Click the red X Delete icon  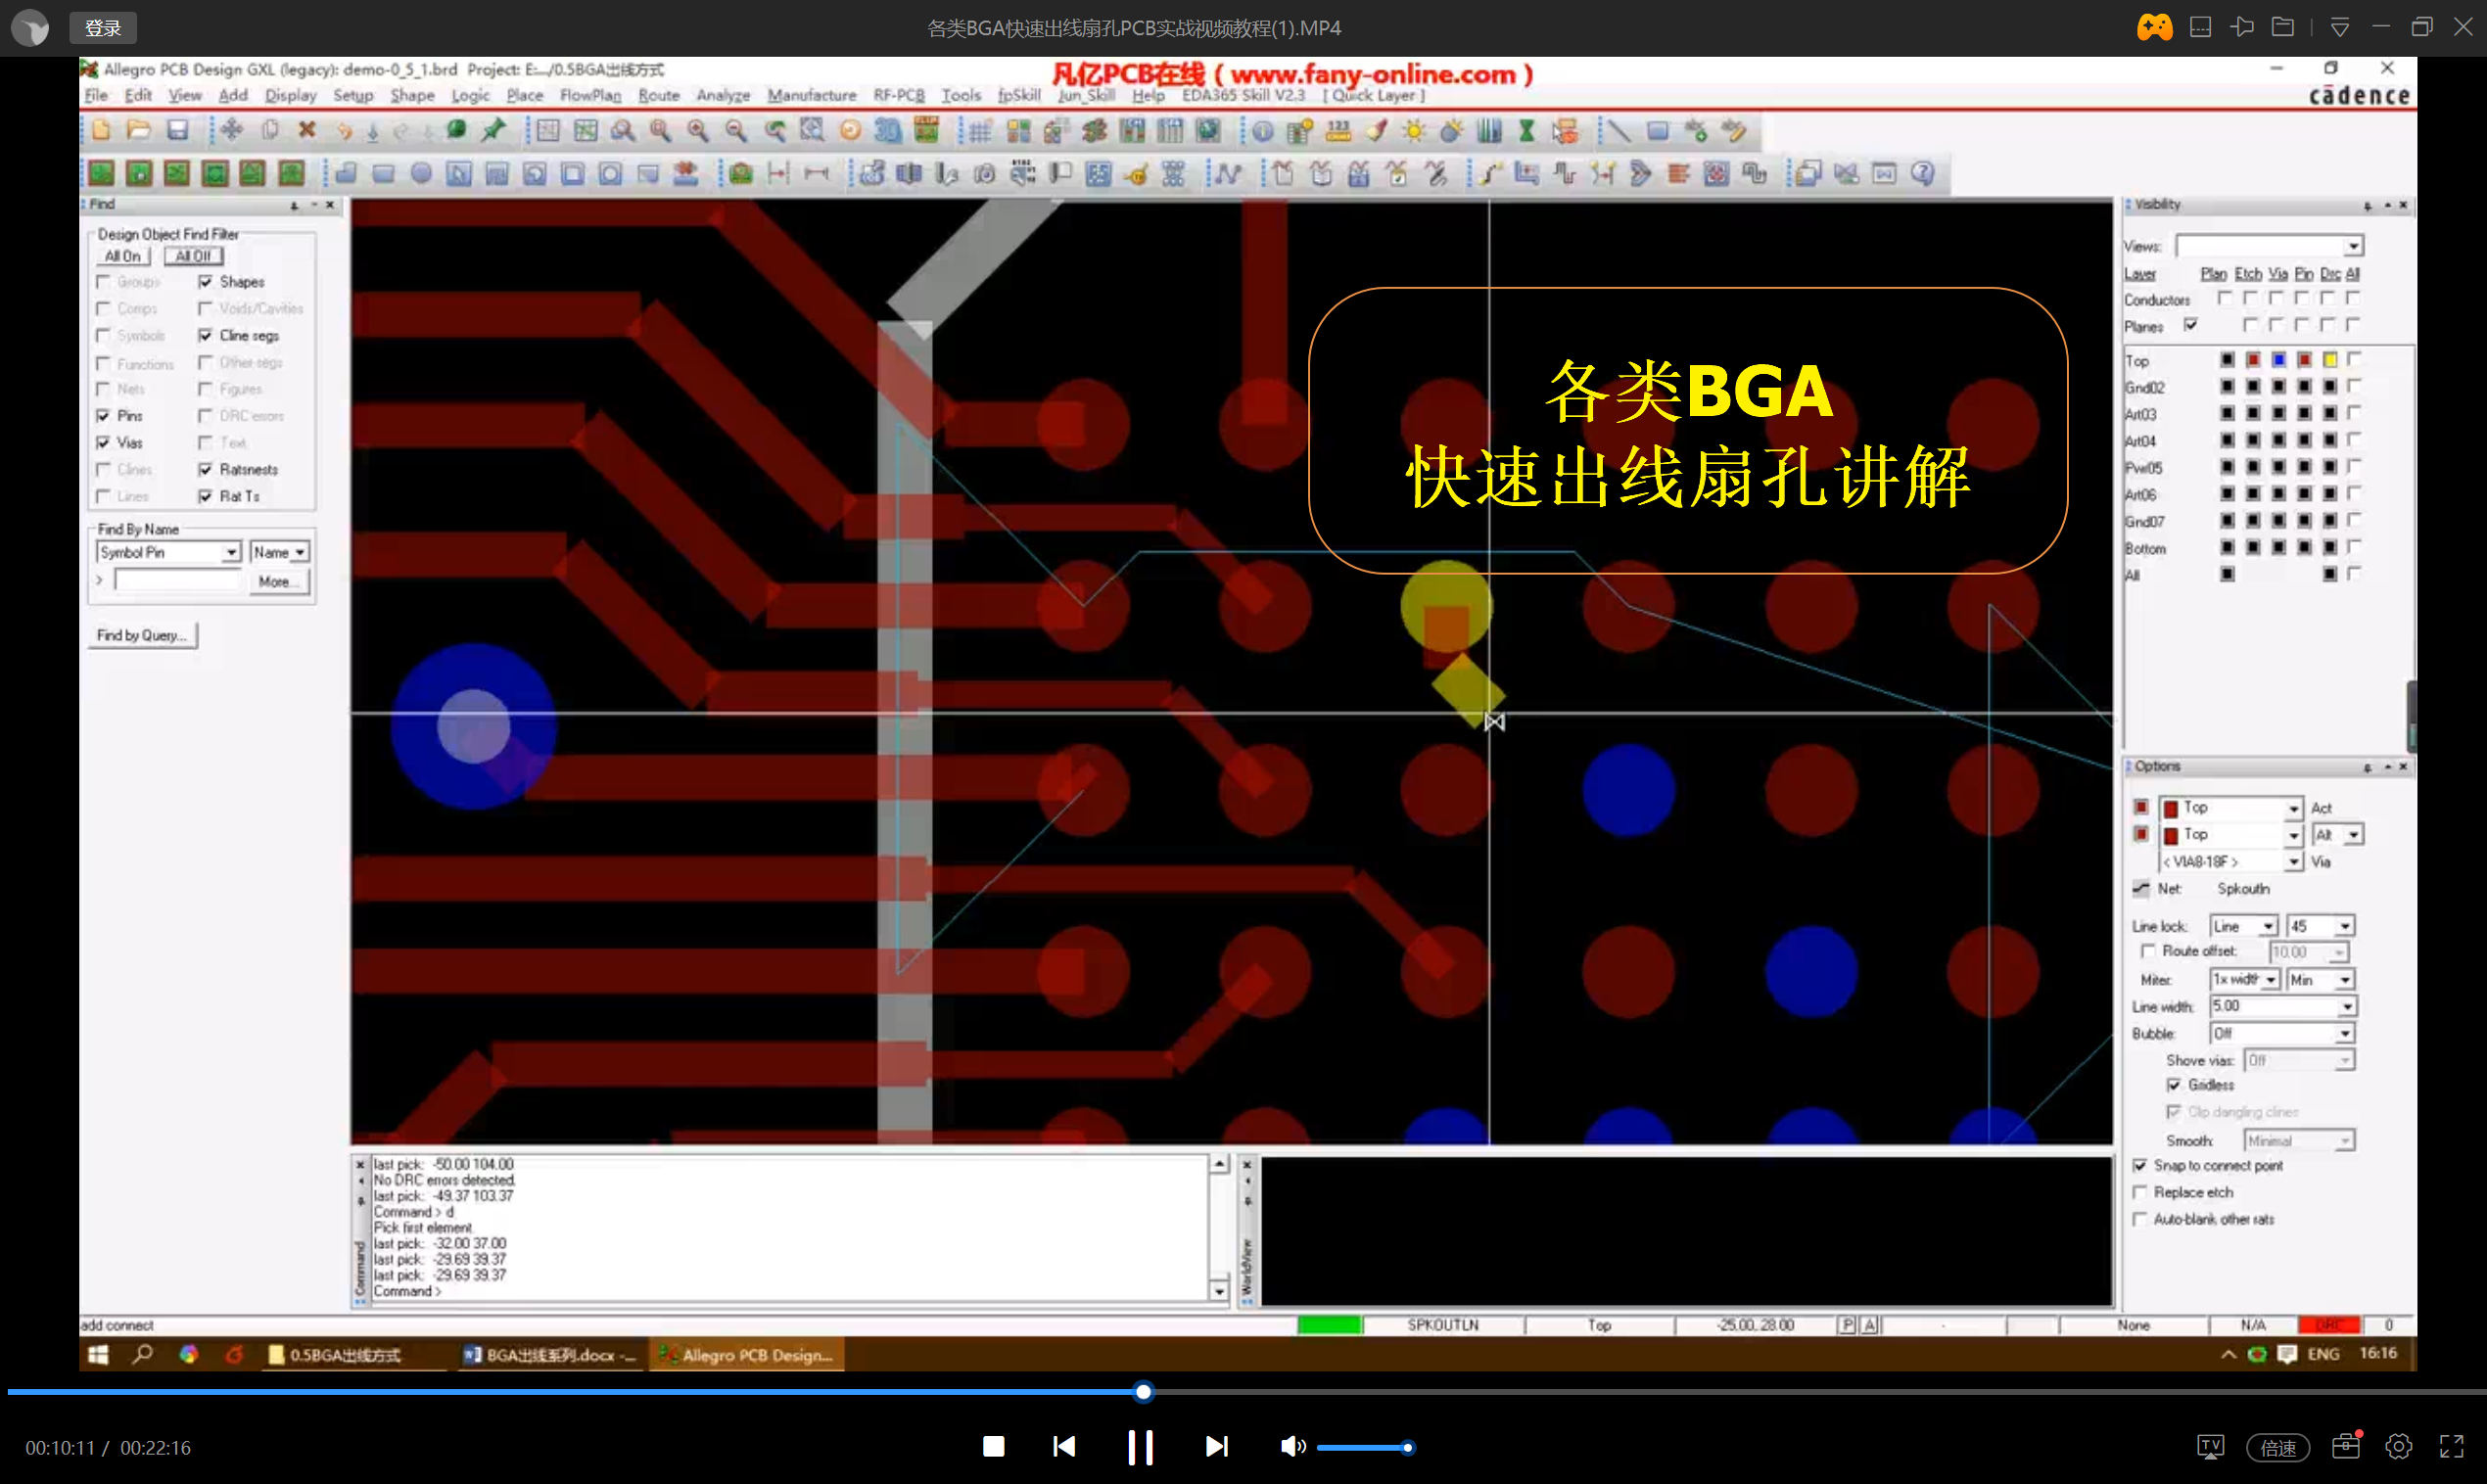[x=307, y=130]
